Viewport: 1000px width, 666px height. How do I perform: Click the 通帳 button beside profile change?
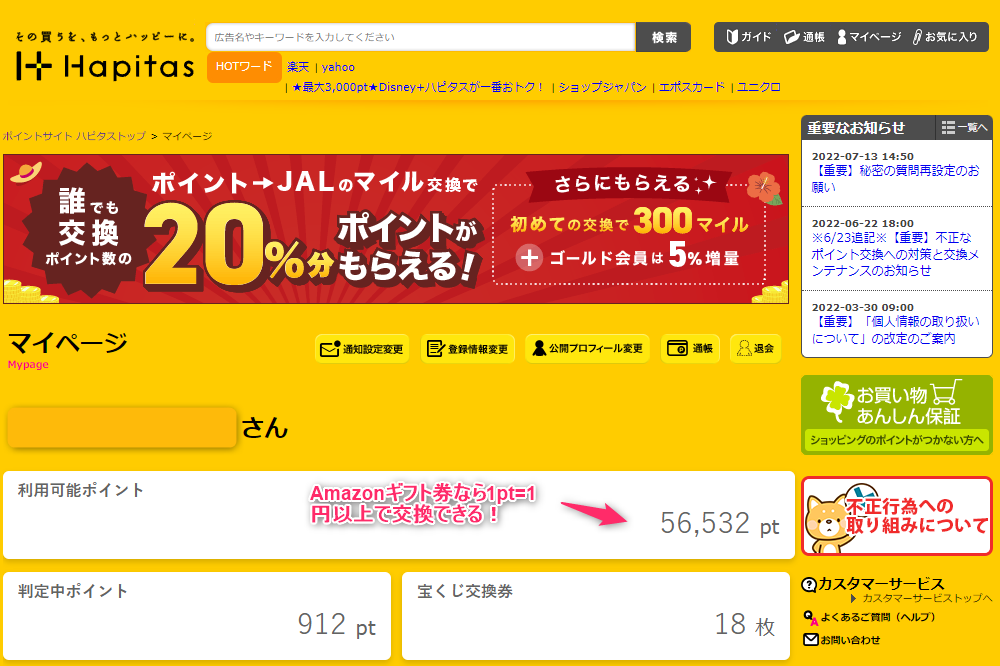(x=691, y=348)
